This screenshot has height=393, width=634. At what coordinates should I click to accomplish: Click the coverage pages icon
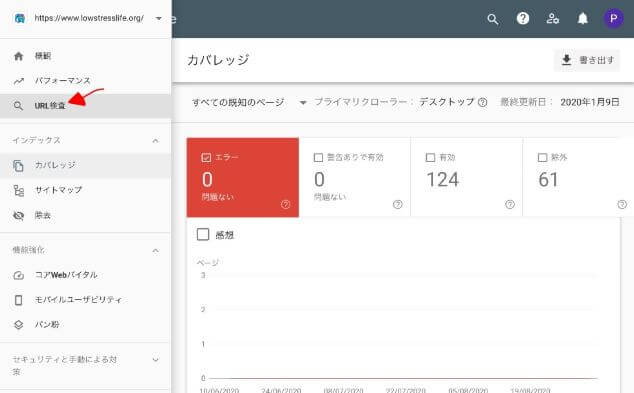click(18, 165)
